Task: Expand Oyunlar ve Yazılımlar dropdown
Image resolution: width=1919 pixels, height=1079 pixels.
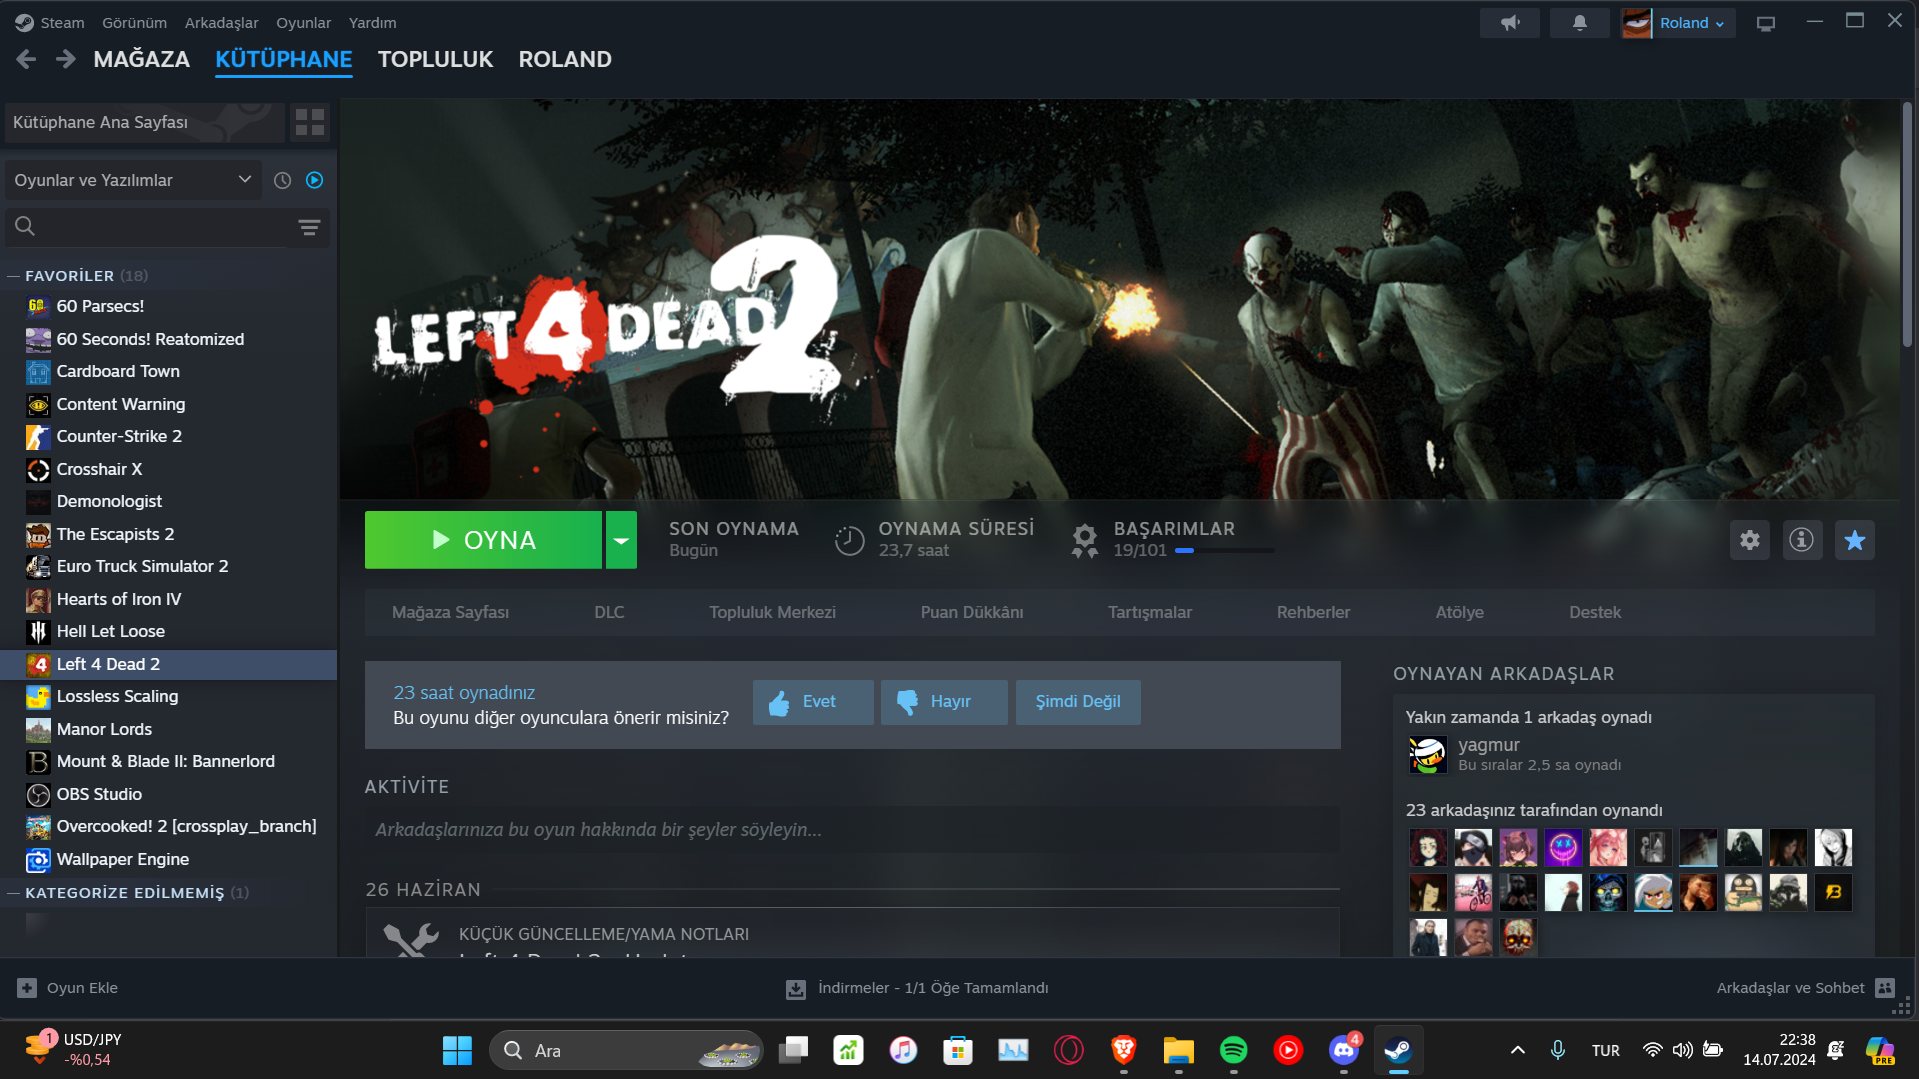Action: [133, 180]
